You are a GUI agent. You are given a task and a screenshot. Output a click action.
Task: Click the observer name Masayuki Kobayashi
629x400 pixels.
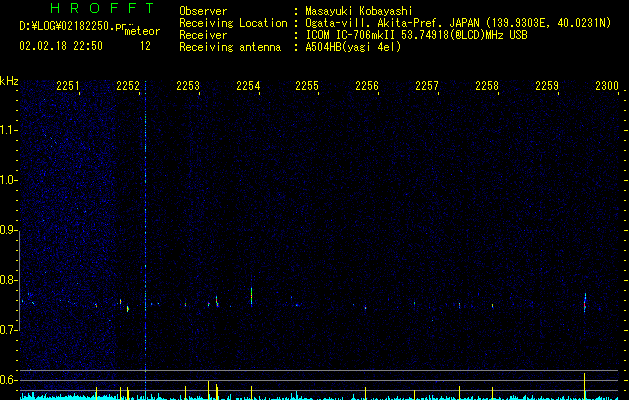click(x=359, y=11)
